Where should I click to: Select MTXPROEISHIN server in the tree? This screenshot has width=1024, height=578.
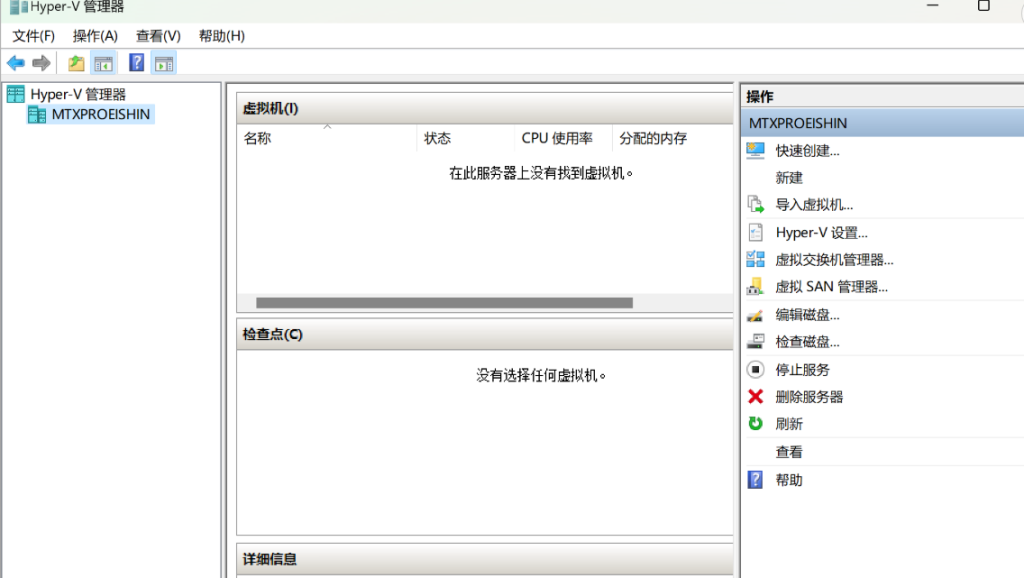pos(100,115)
